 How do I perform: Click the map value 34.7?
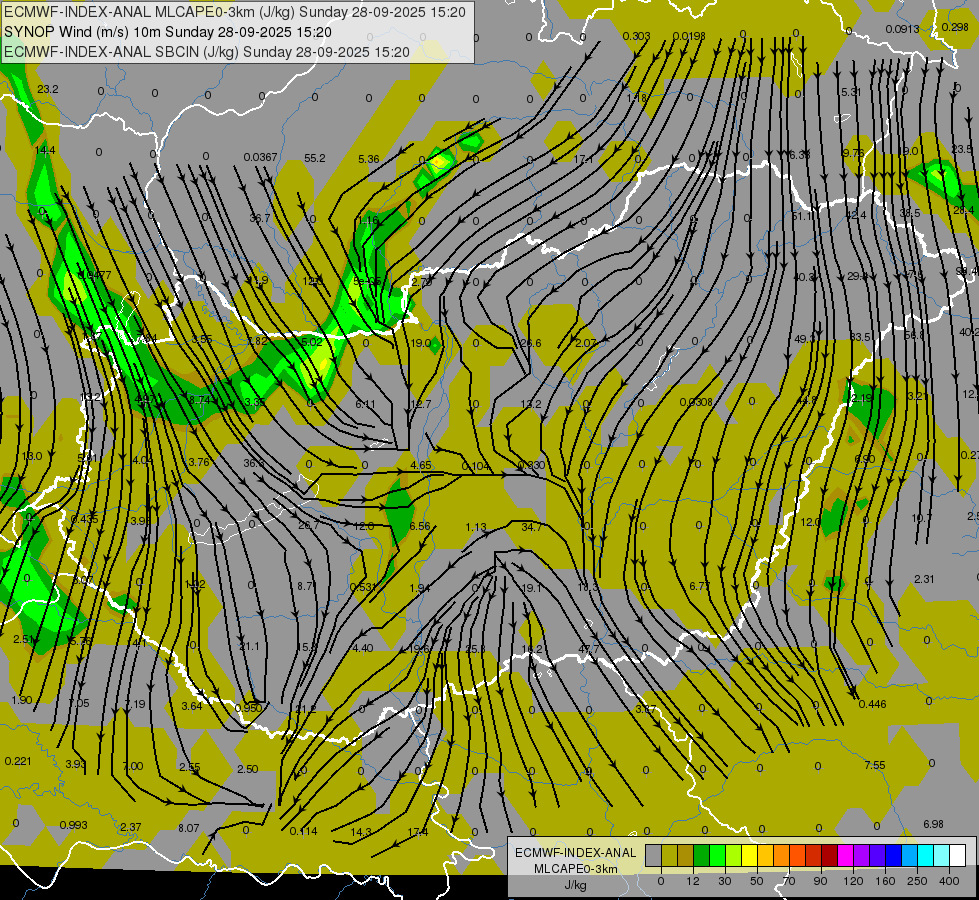point(531,527)
